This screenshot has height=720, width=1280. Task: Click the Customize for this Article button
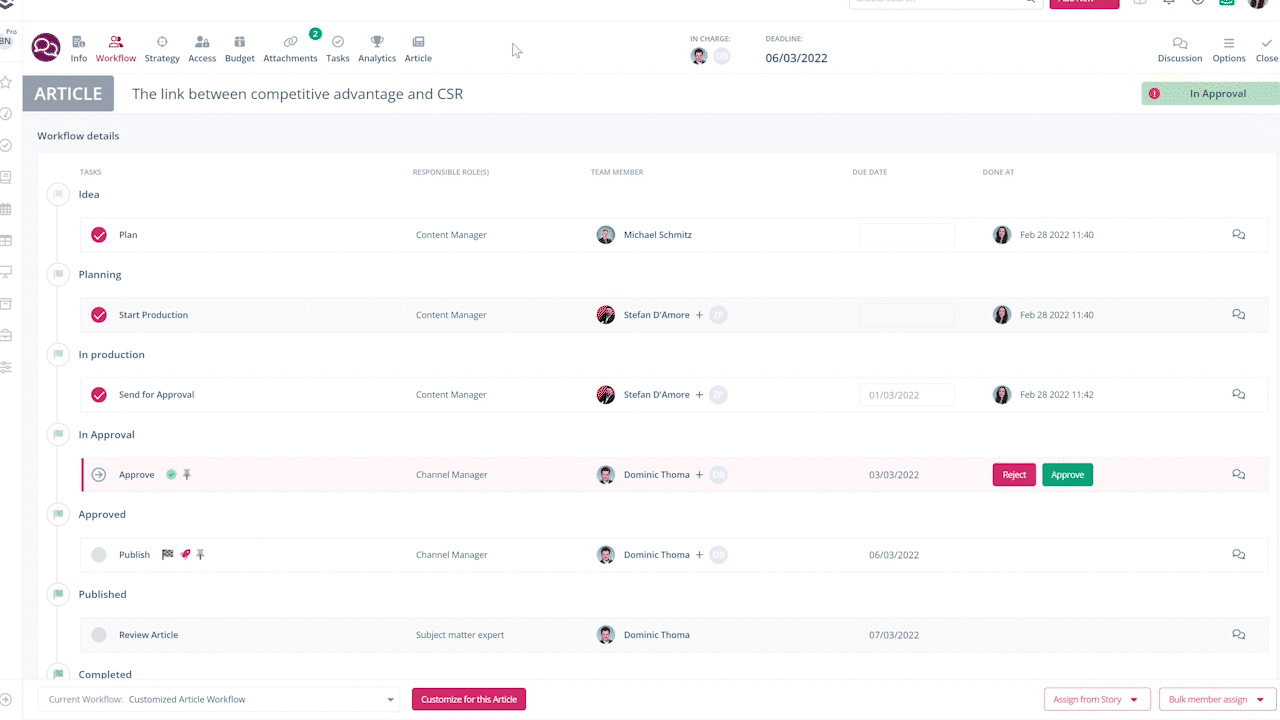click(x=468, y=699)
